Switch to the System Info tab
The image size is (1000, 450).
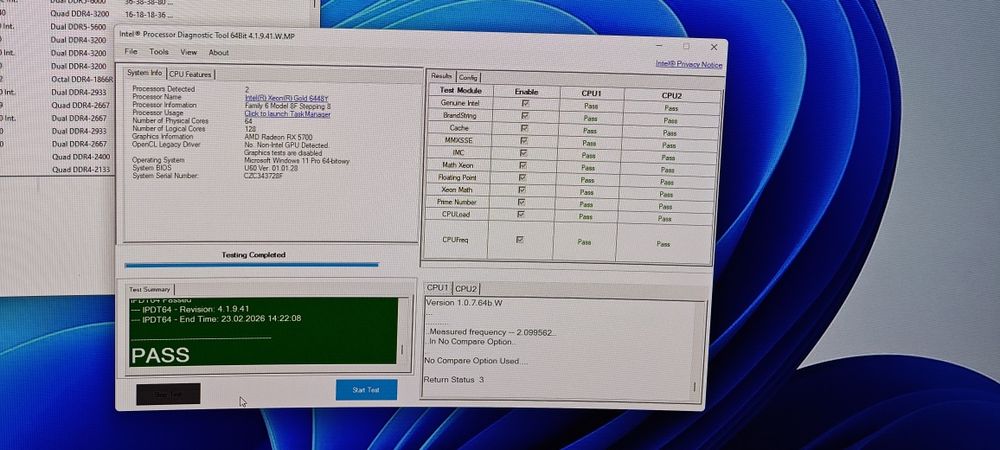(x=145, y=73)
